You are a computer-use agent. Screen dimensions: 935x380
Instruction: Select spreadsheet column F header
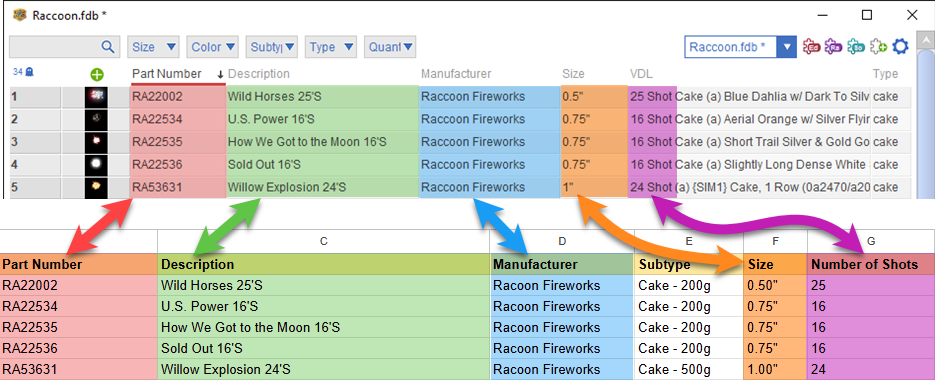coord(775,241)
